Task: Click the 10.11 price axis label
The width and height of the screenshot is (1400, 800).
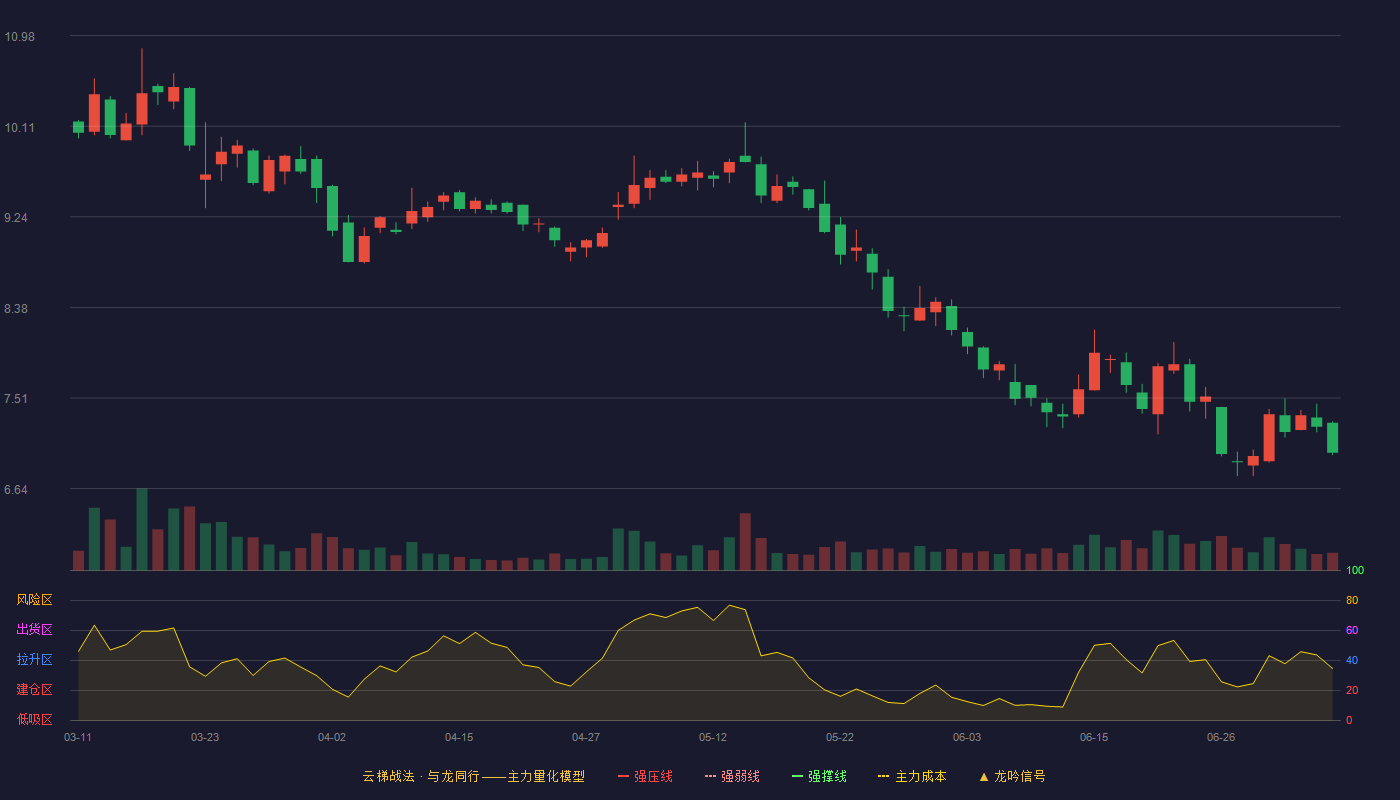Action: click(x=19, y=127)
